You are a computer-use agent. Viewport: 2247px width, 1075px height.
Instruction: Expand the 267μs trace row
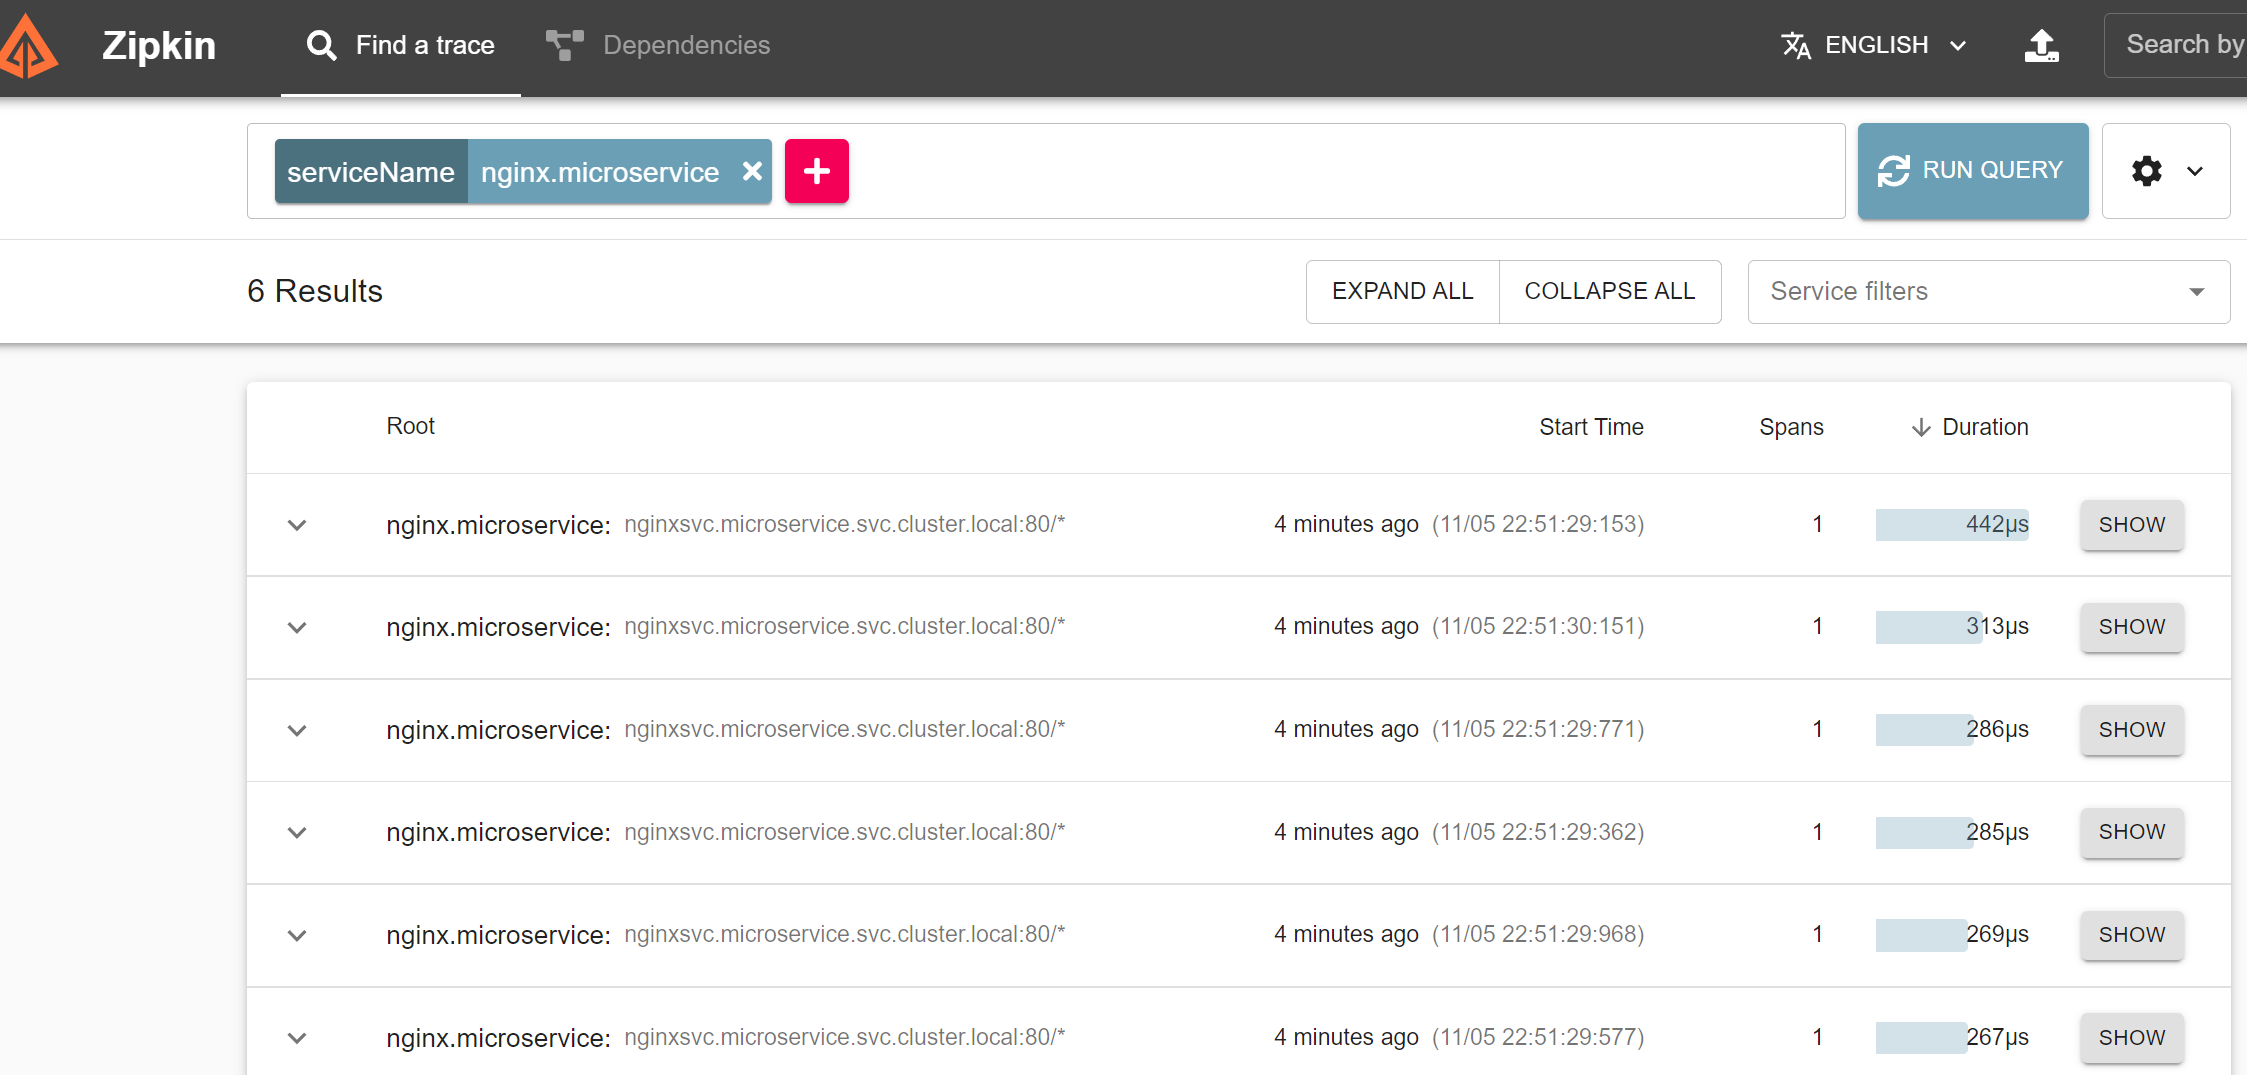pos(297,1038)
